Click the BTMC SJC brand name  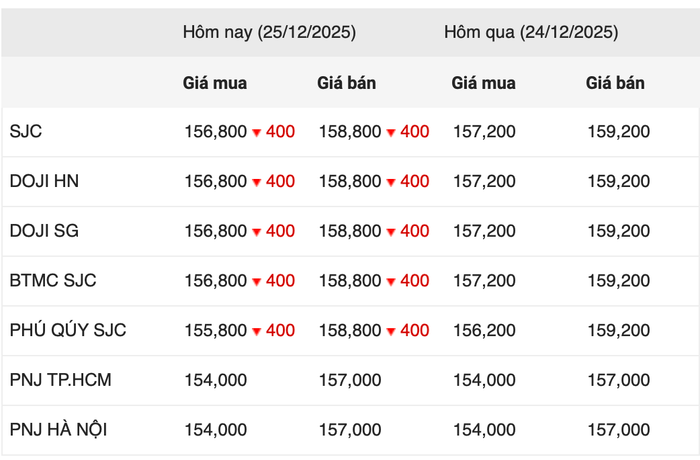[x=53, y=281]
